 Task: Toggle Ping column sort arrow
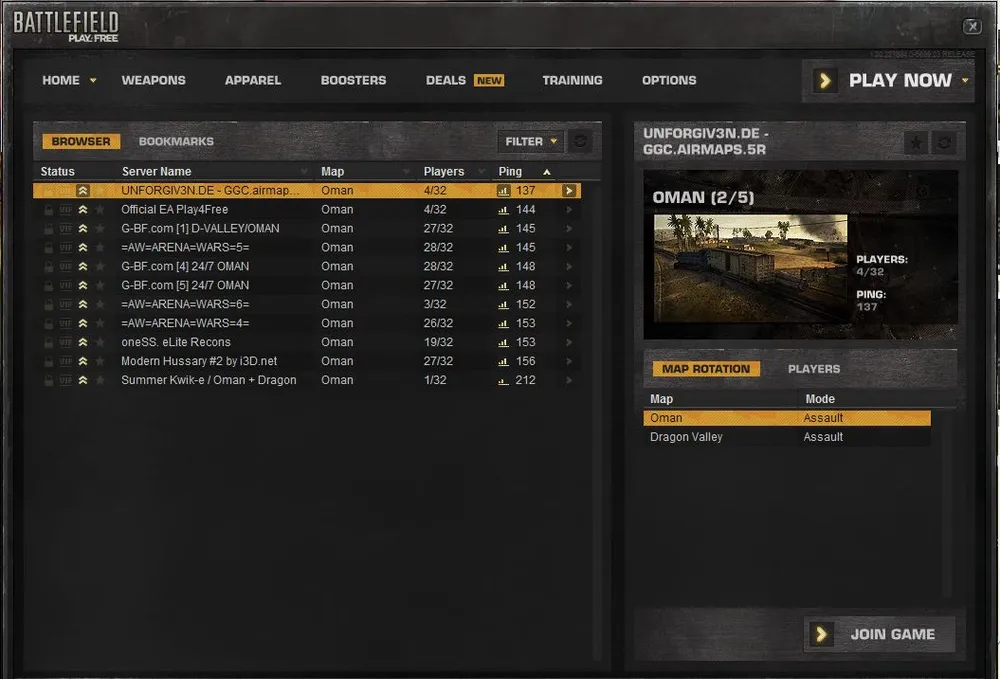click(547, 172)
